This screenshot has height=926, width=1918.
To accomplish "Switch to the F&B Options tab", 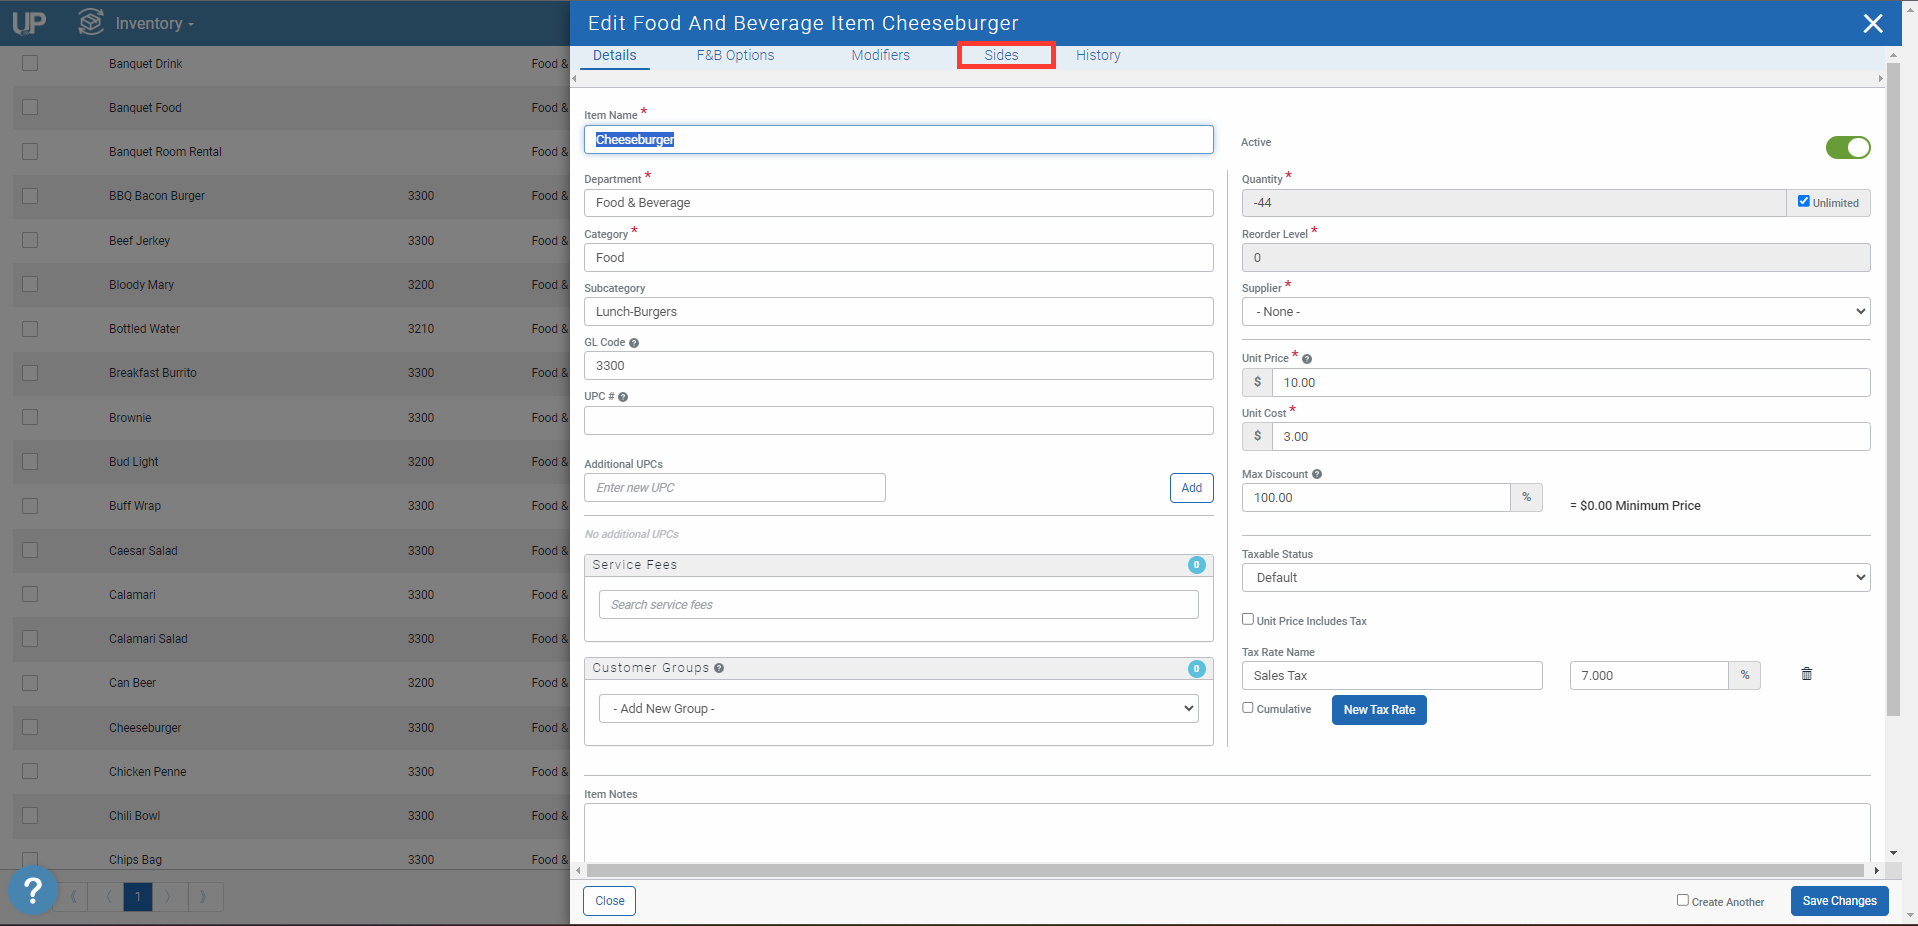I will click(735, 56).
